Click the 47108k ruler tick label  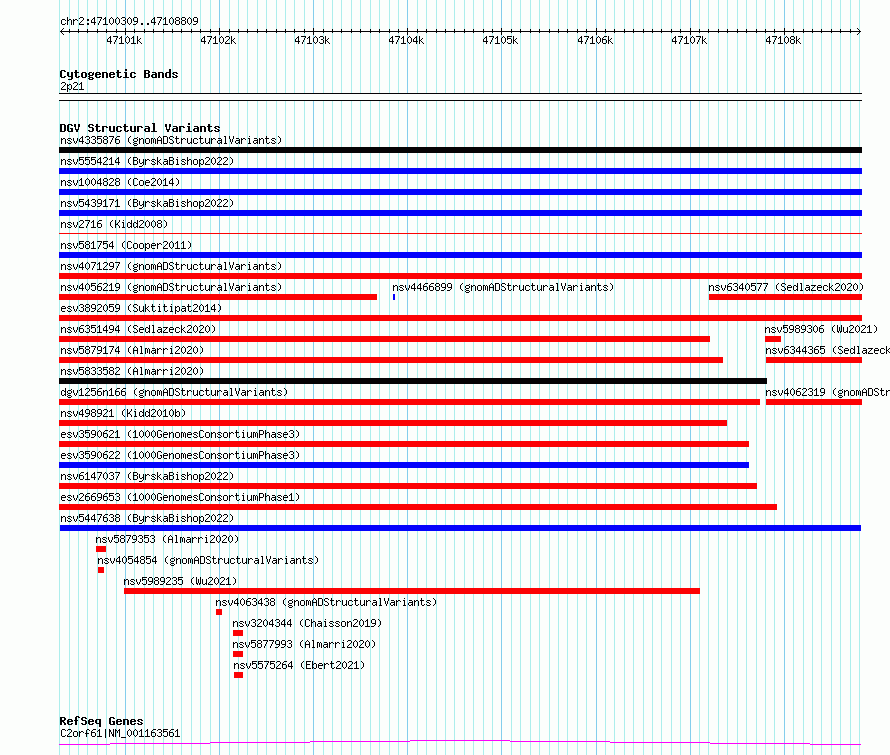click(x=783, y=40)
